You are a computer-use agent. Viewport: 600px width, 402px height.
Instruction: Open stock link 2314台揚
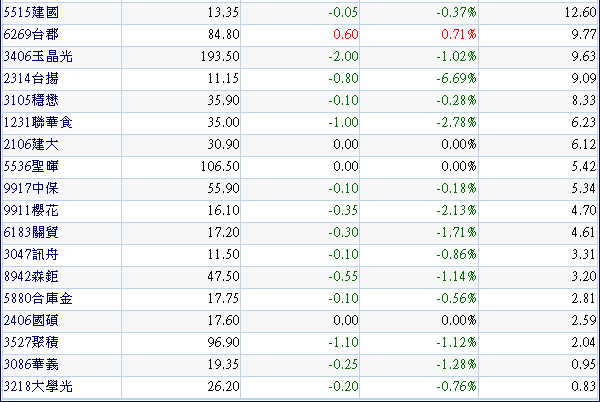tap(31, 79)
